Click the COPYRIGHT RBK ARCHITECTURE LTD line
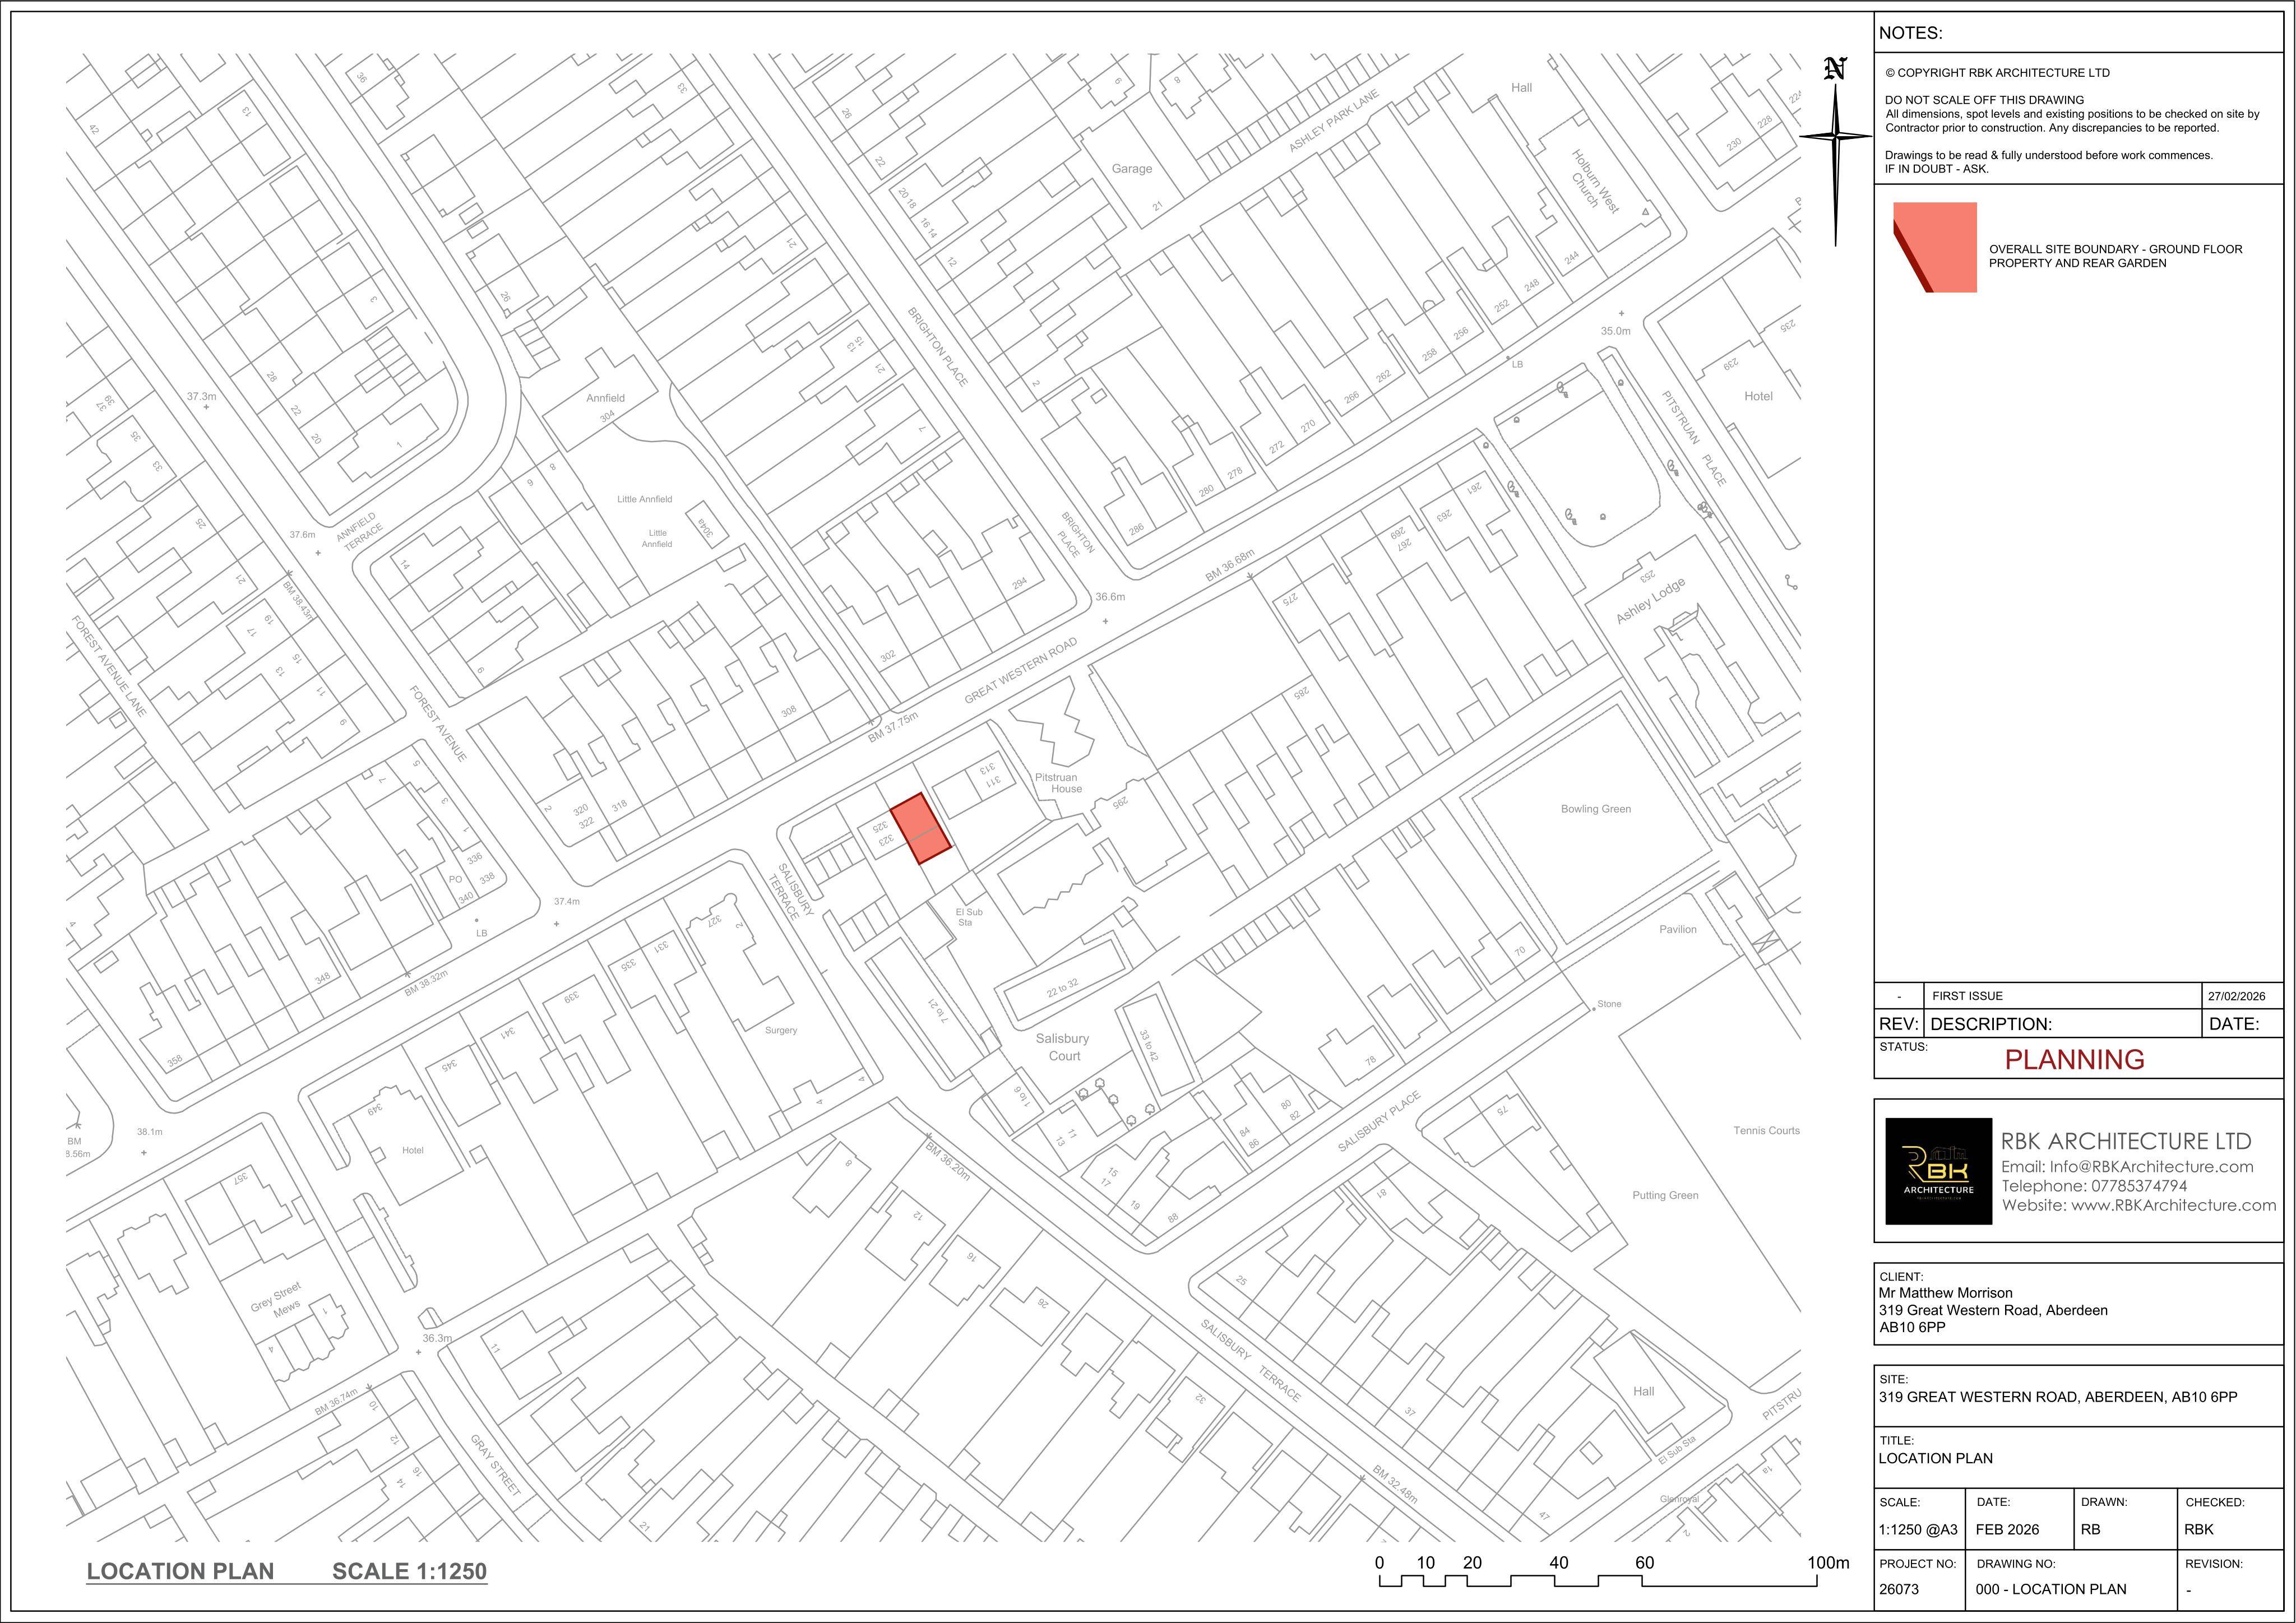The height and width of the screenshot is (1623, 2296). point(1997,73)
